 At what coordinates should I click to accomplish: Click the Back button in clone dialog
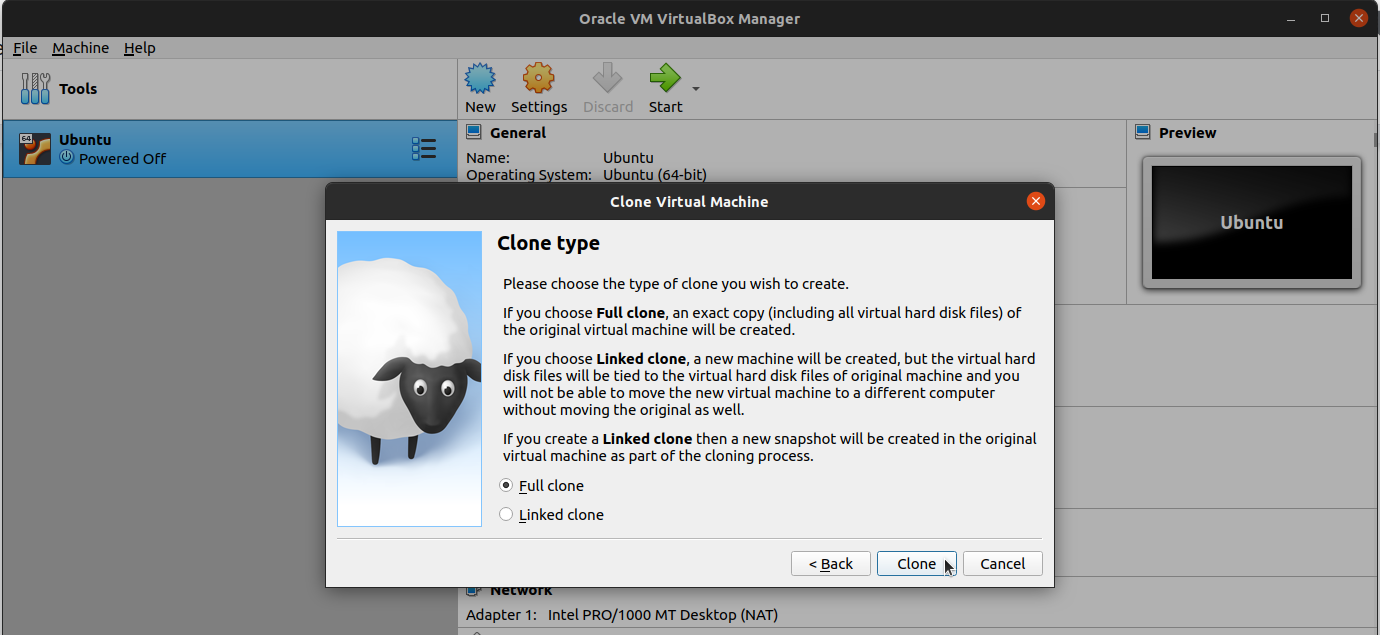point(831,564)
